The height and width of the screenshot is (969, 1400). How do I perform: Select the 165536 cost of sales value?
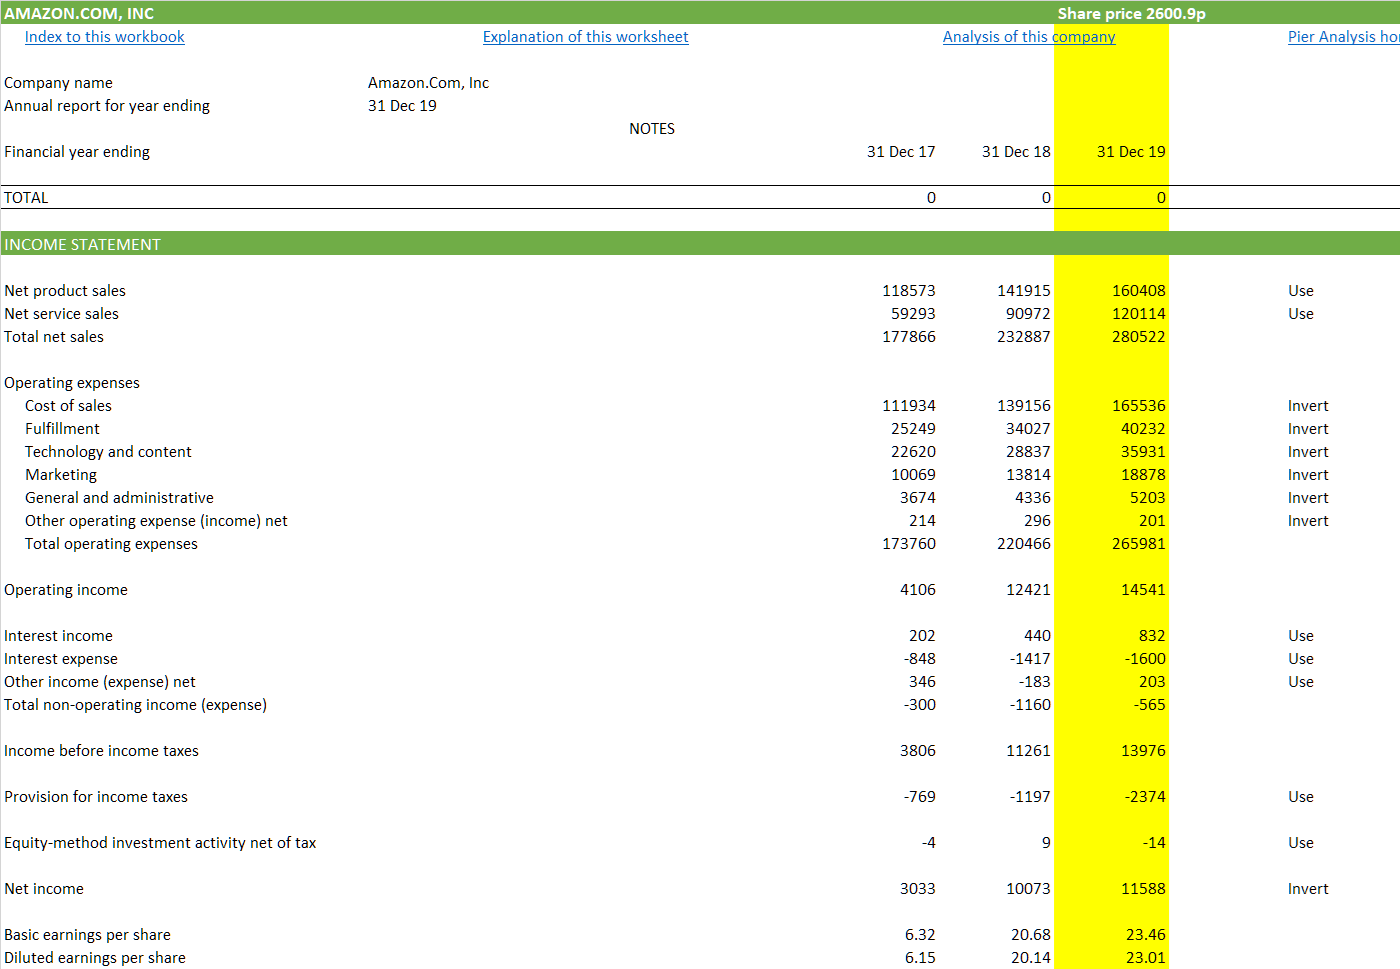pos(1139,406)
